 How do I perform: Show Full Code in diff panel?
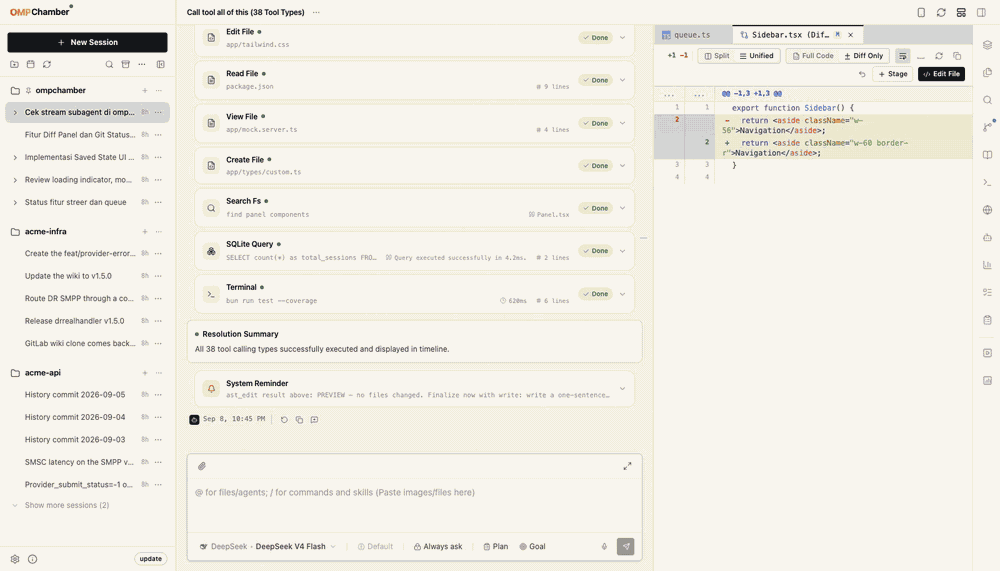[x=813, y=56]
